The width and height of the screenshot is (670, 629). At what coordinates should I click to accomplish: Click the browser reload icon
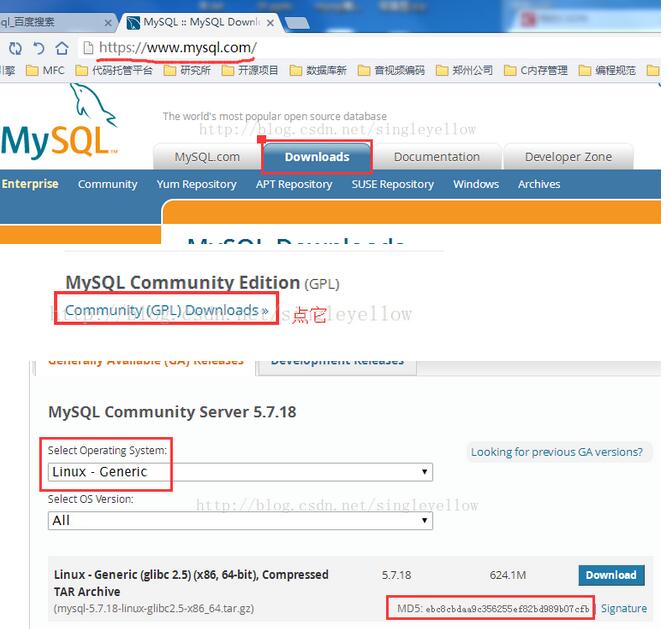point(15,48)
